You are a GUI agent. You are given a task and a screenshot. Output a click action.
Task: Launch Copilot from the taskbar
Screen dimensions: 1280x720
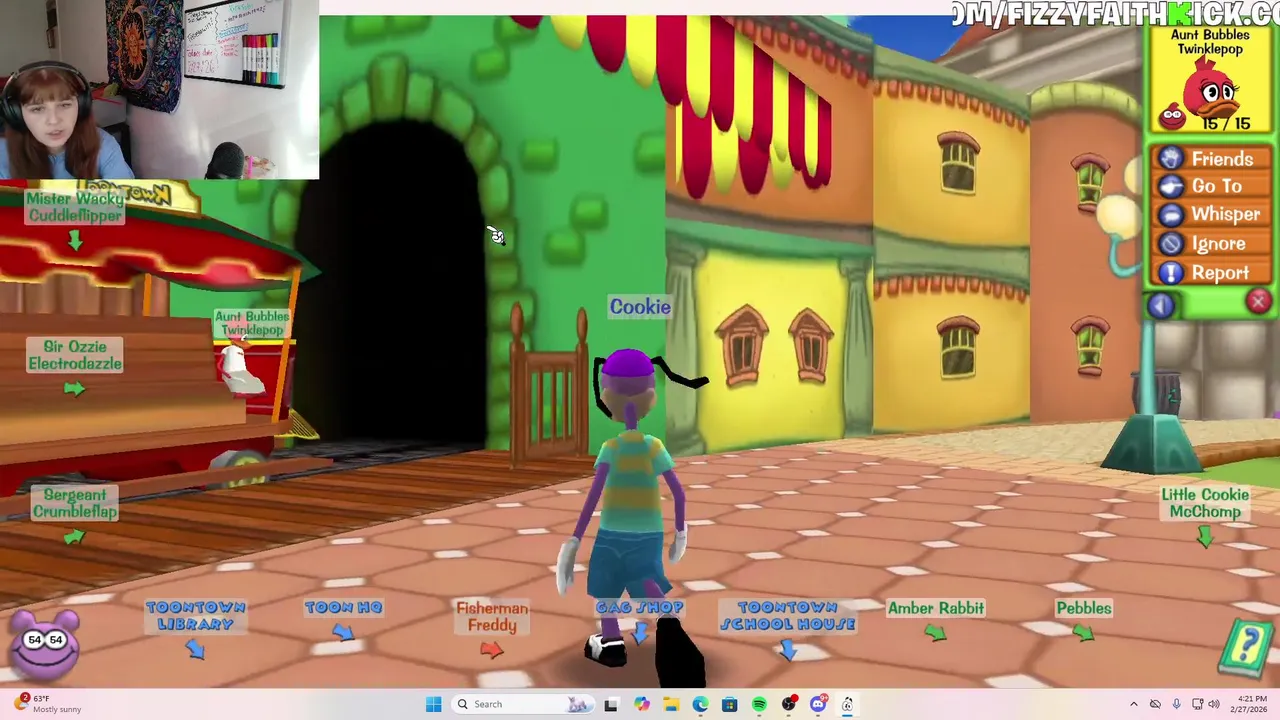click(641, 704)
